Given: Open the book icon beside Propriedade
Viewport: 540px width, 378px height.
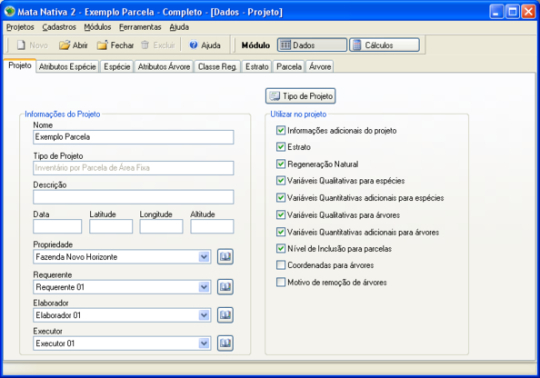Looking at the screenshot, I should pyautogui.click(x=225, y=257).
